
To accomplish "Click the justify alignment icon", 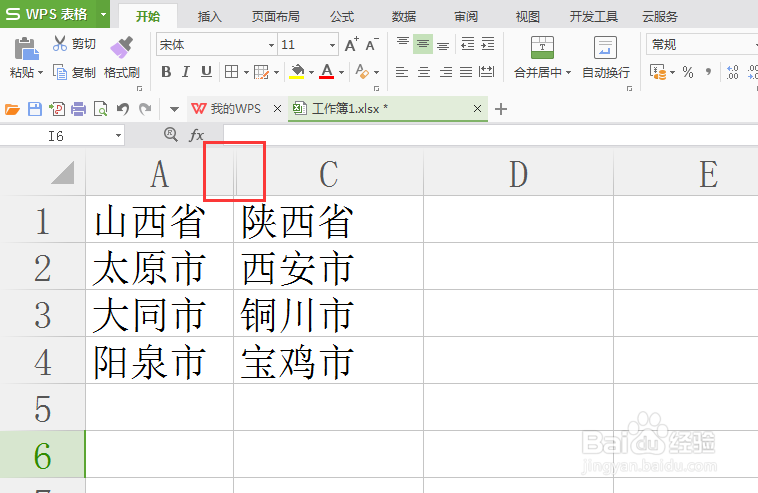I will (x=466, y=72).
